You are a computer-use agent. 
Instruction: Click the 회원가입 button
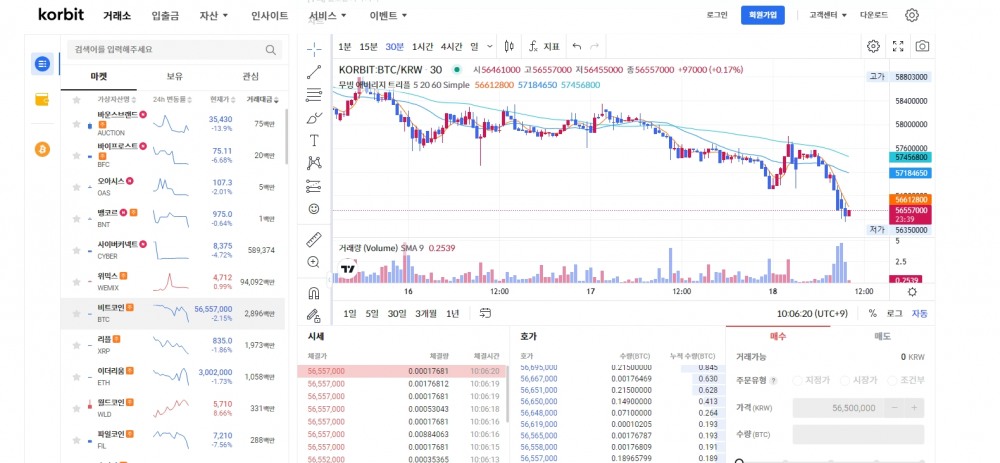click(763, 15)
